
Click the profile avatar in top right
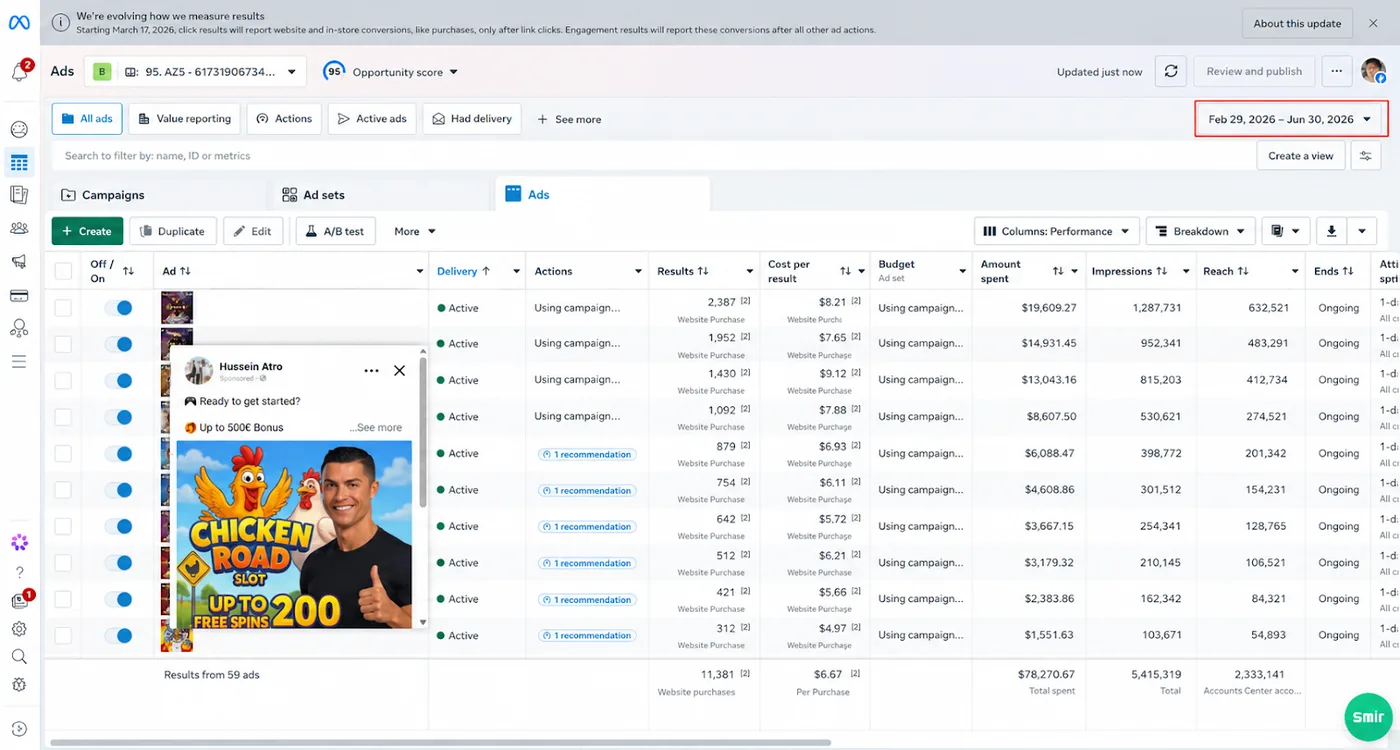click(x=1373, y=71)
